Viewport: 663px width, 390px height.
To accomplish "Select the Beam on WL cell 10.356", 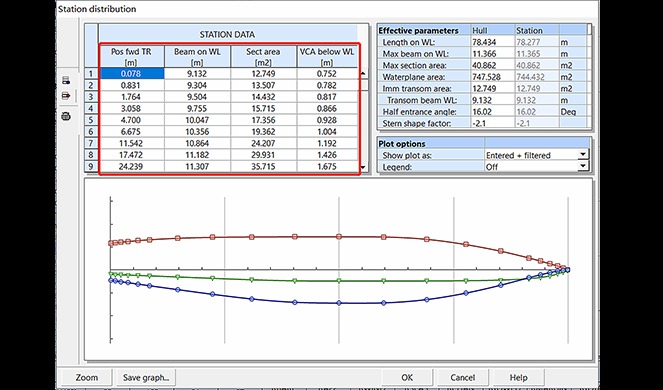I will click(197, 132).
